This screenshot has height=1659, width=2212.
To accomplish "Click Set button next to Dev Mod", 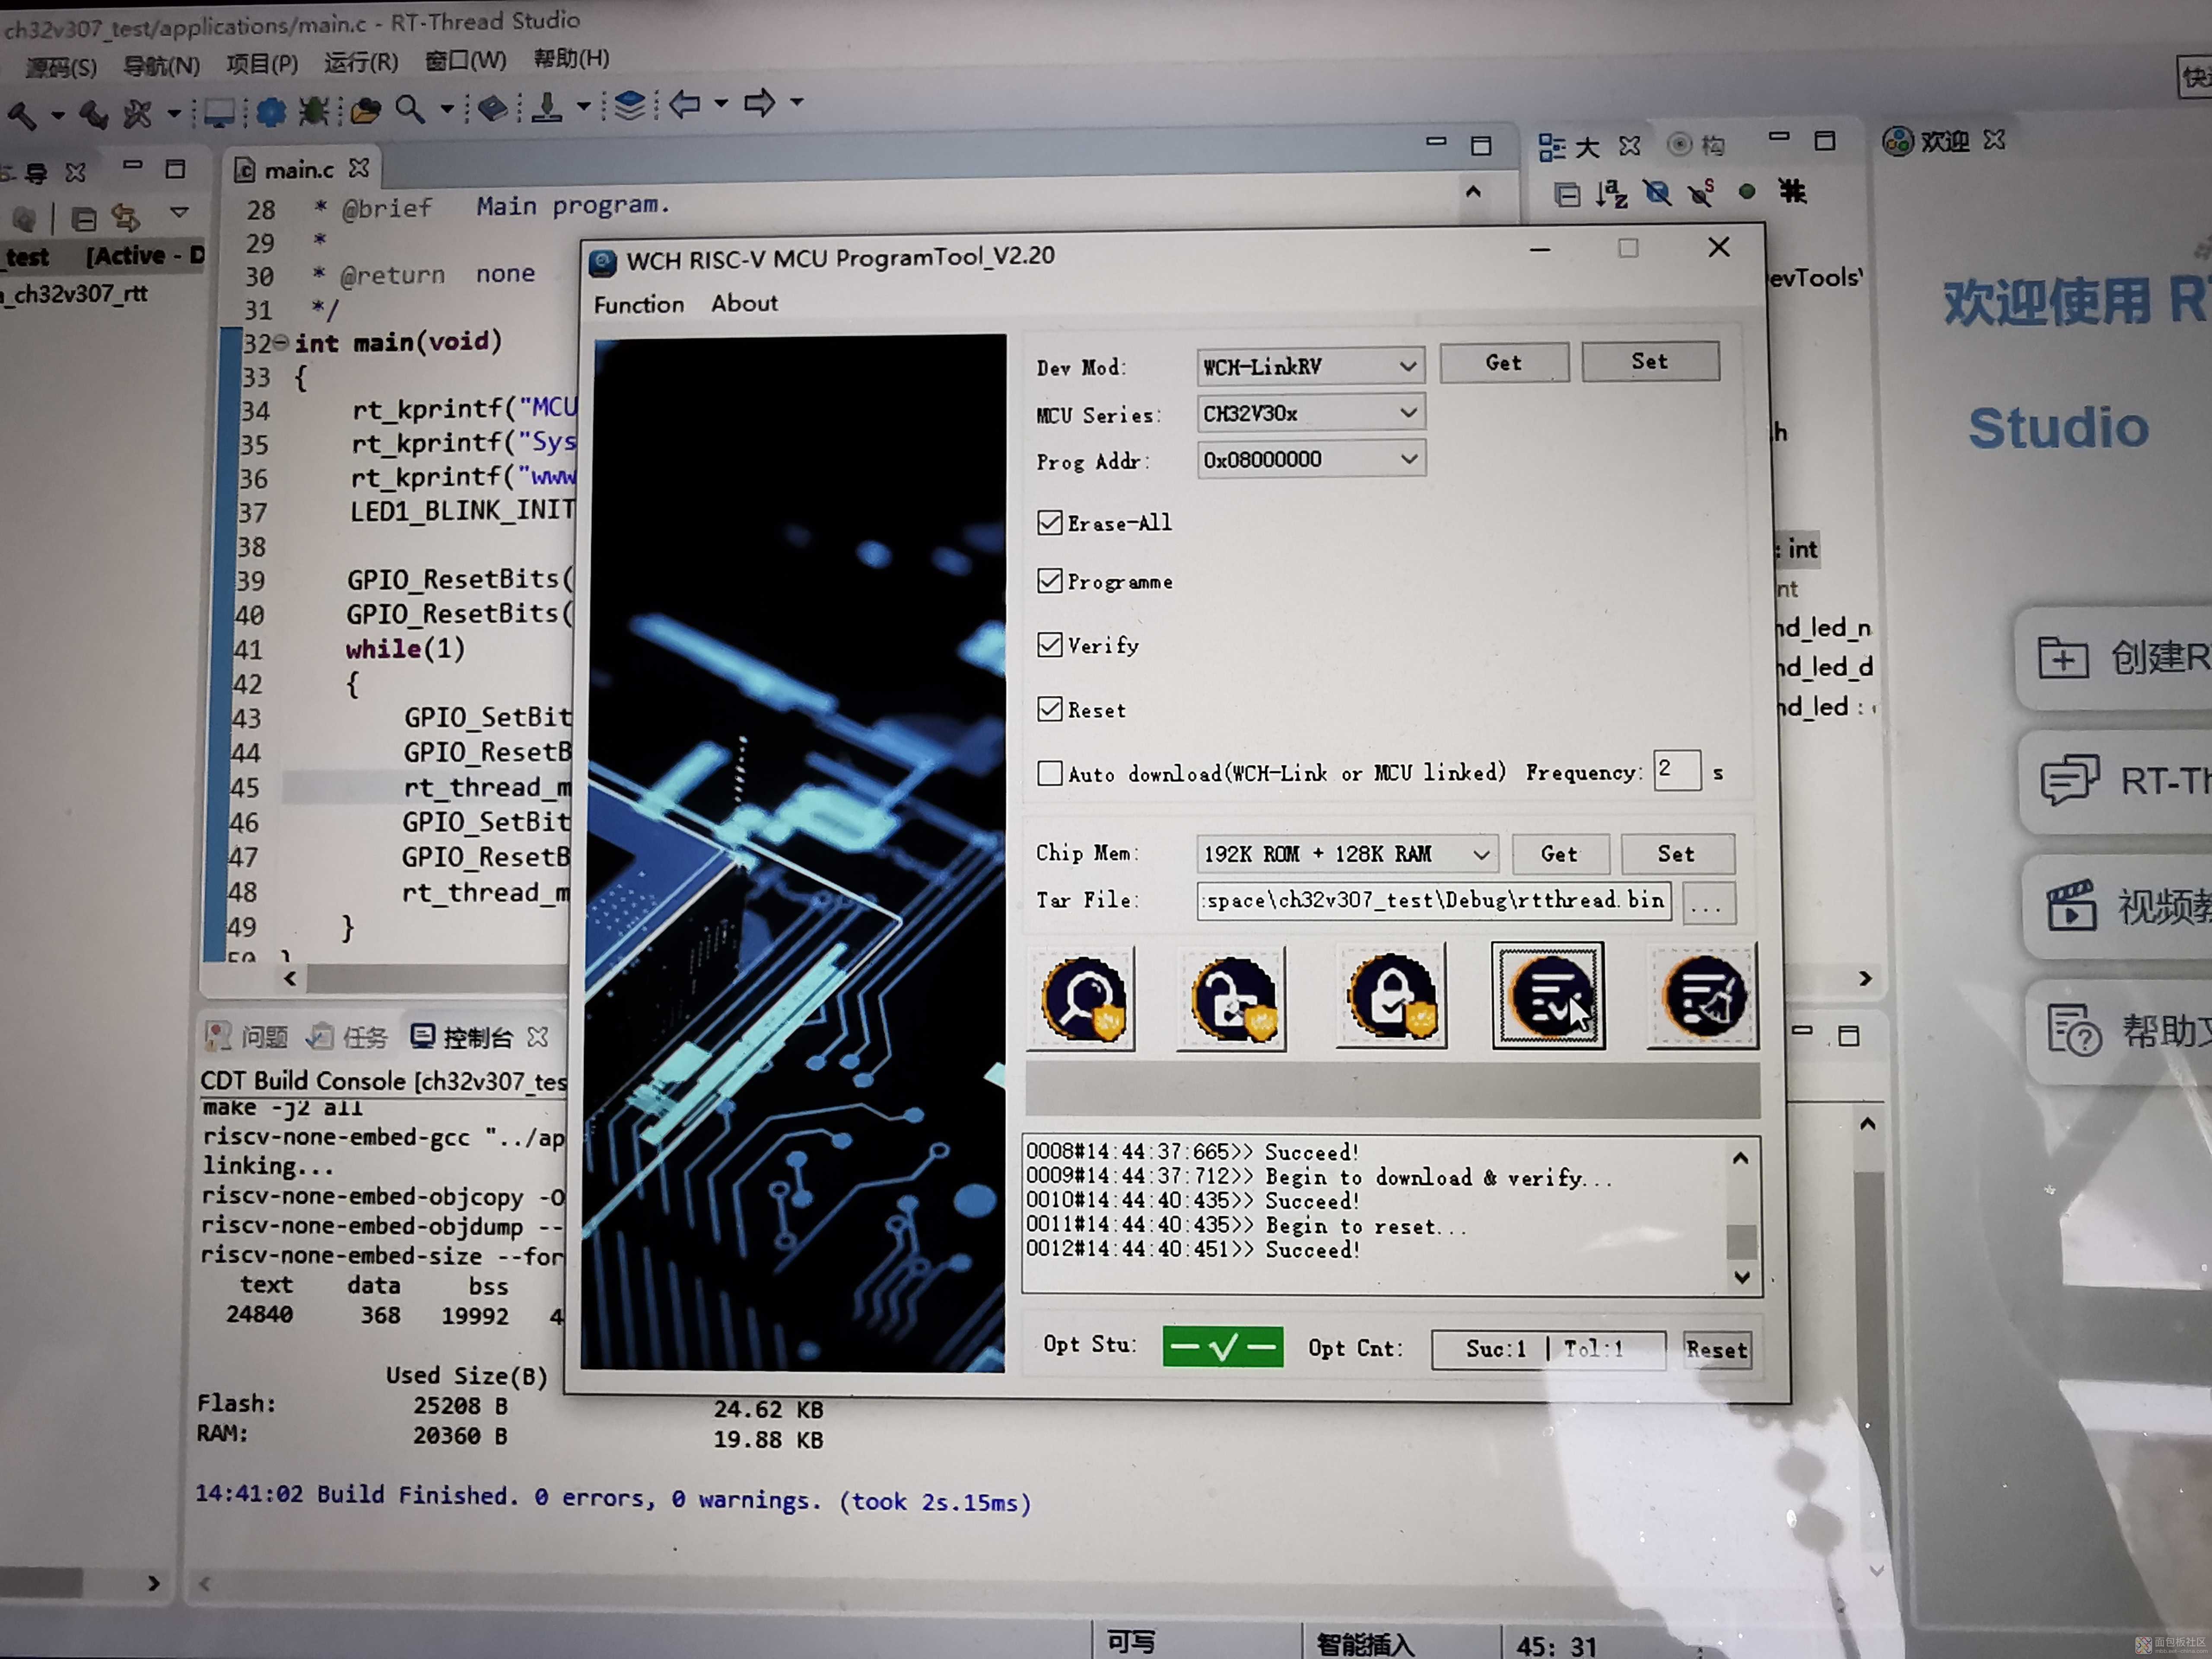I will tap(1651, 362).
